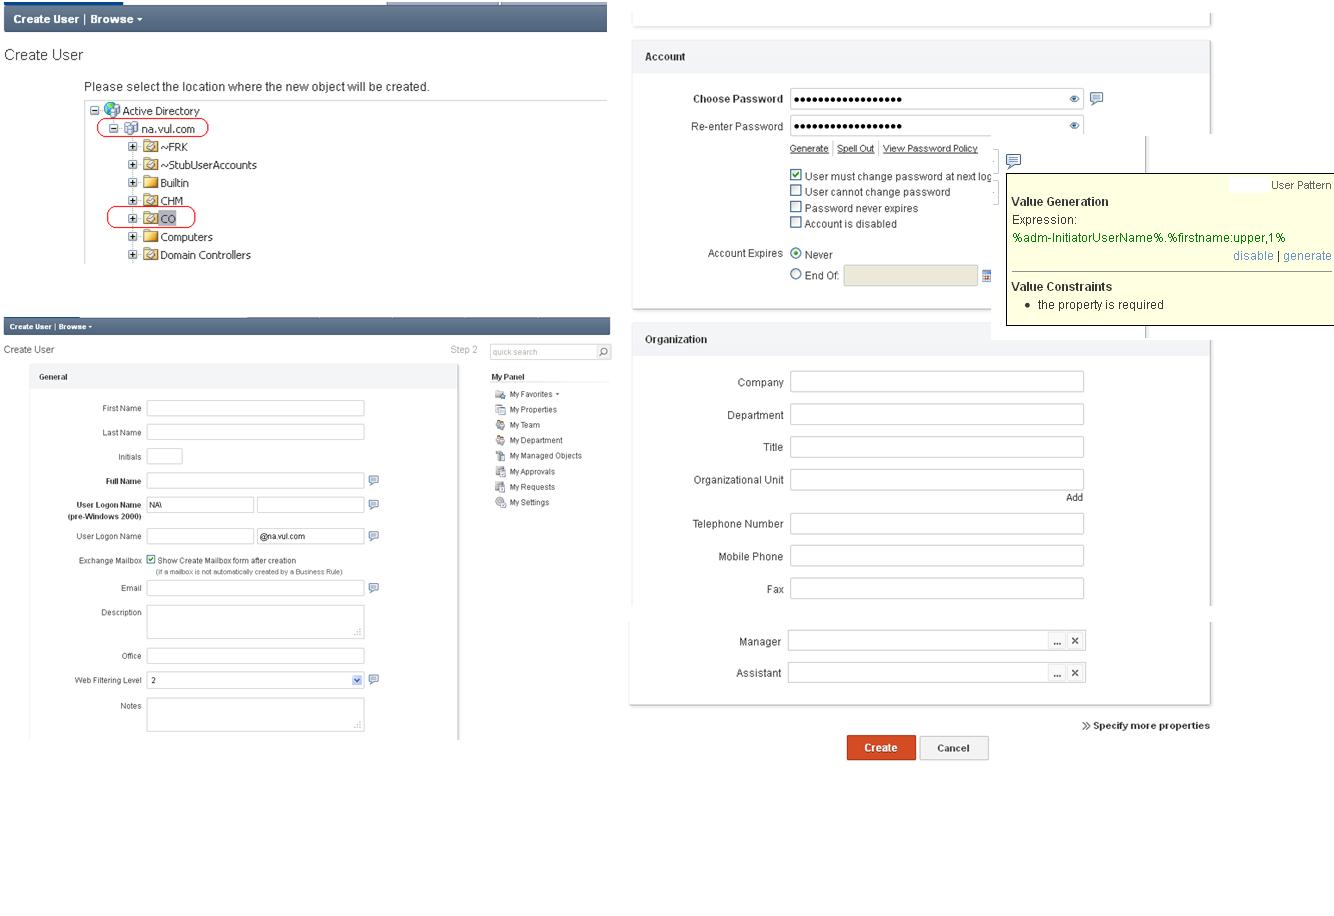
Task: Check Account is disabled
Action: (x=796, y=223)
